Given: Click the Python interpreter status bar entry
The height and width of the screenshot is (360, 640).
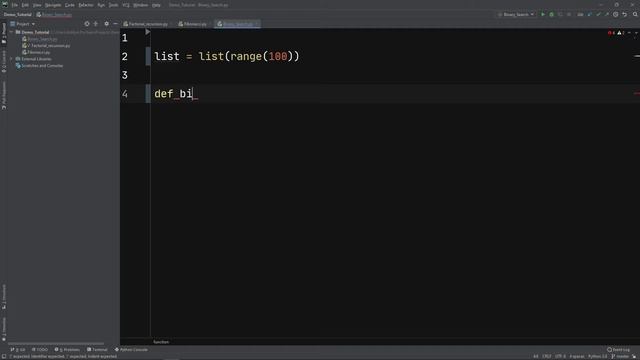Looking at the screenshot, I should click(598, 357).
